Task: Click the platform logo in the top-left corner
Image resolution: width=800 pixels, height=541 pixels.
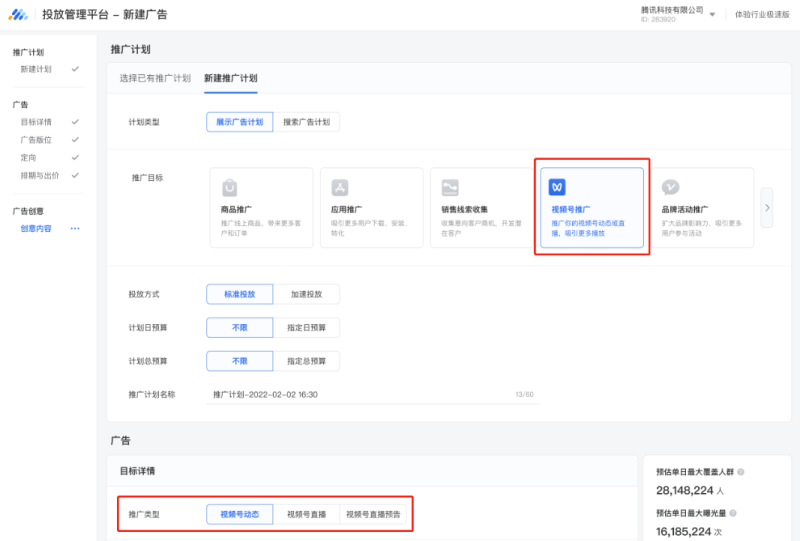Action: pyautogui.click(x=19, y=15)
